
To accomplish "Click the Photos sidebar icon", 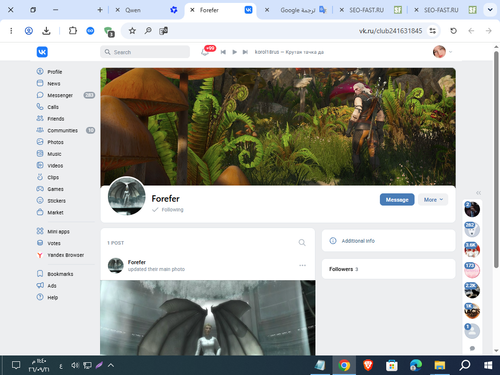I will click(x=40, y=142).
